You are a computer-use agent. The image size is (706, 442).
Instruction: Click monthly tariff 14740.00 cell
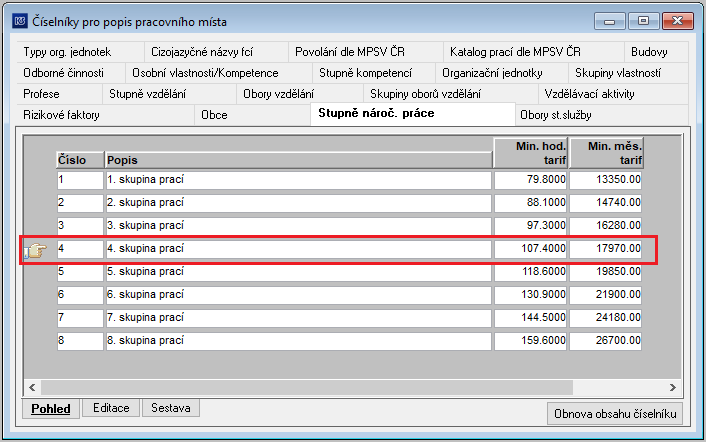[x=606, y=203]
